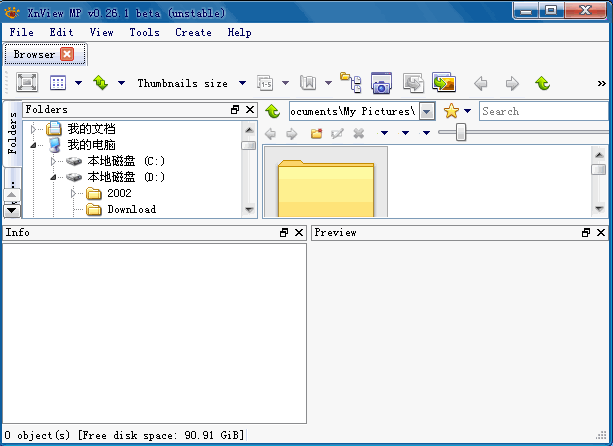
Task: Click the thumbnail size slider handle
Action: click(x=461, y=132)
